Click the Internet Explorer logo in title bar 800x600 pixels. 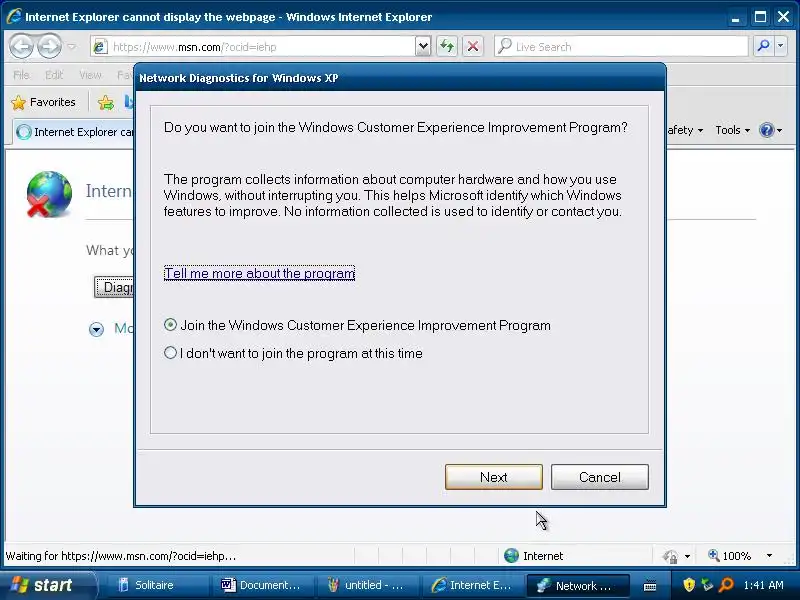pos(14,16)
